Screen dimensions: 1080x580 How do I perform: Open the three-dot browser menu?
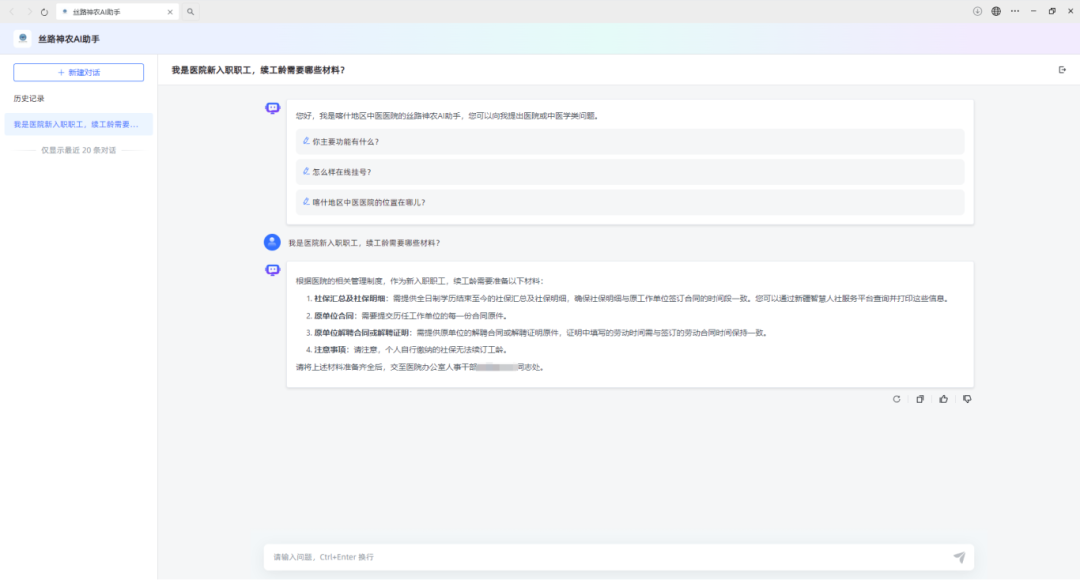(1015, 11)
